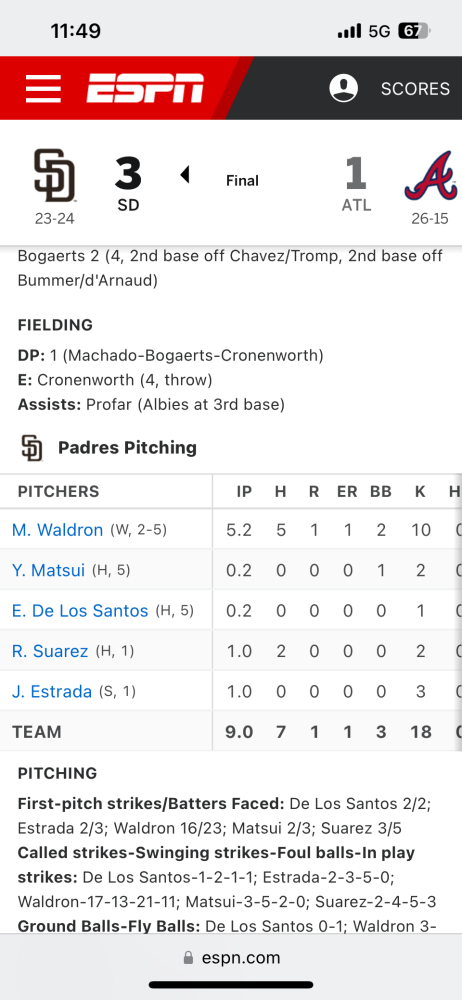
Task: Open Y. Matsui player link
Action: coord(48,570)
